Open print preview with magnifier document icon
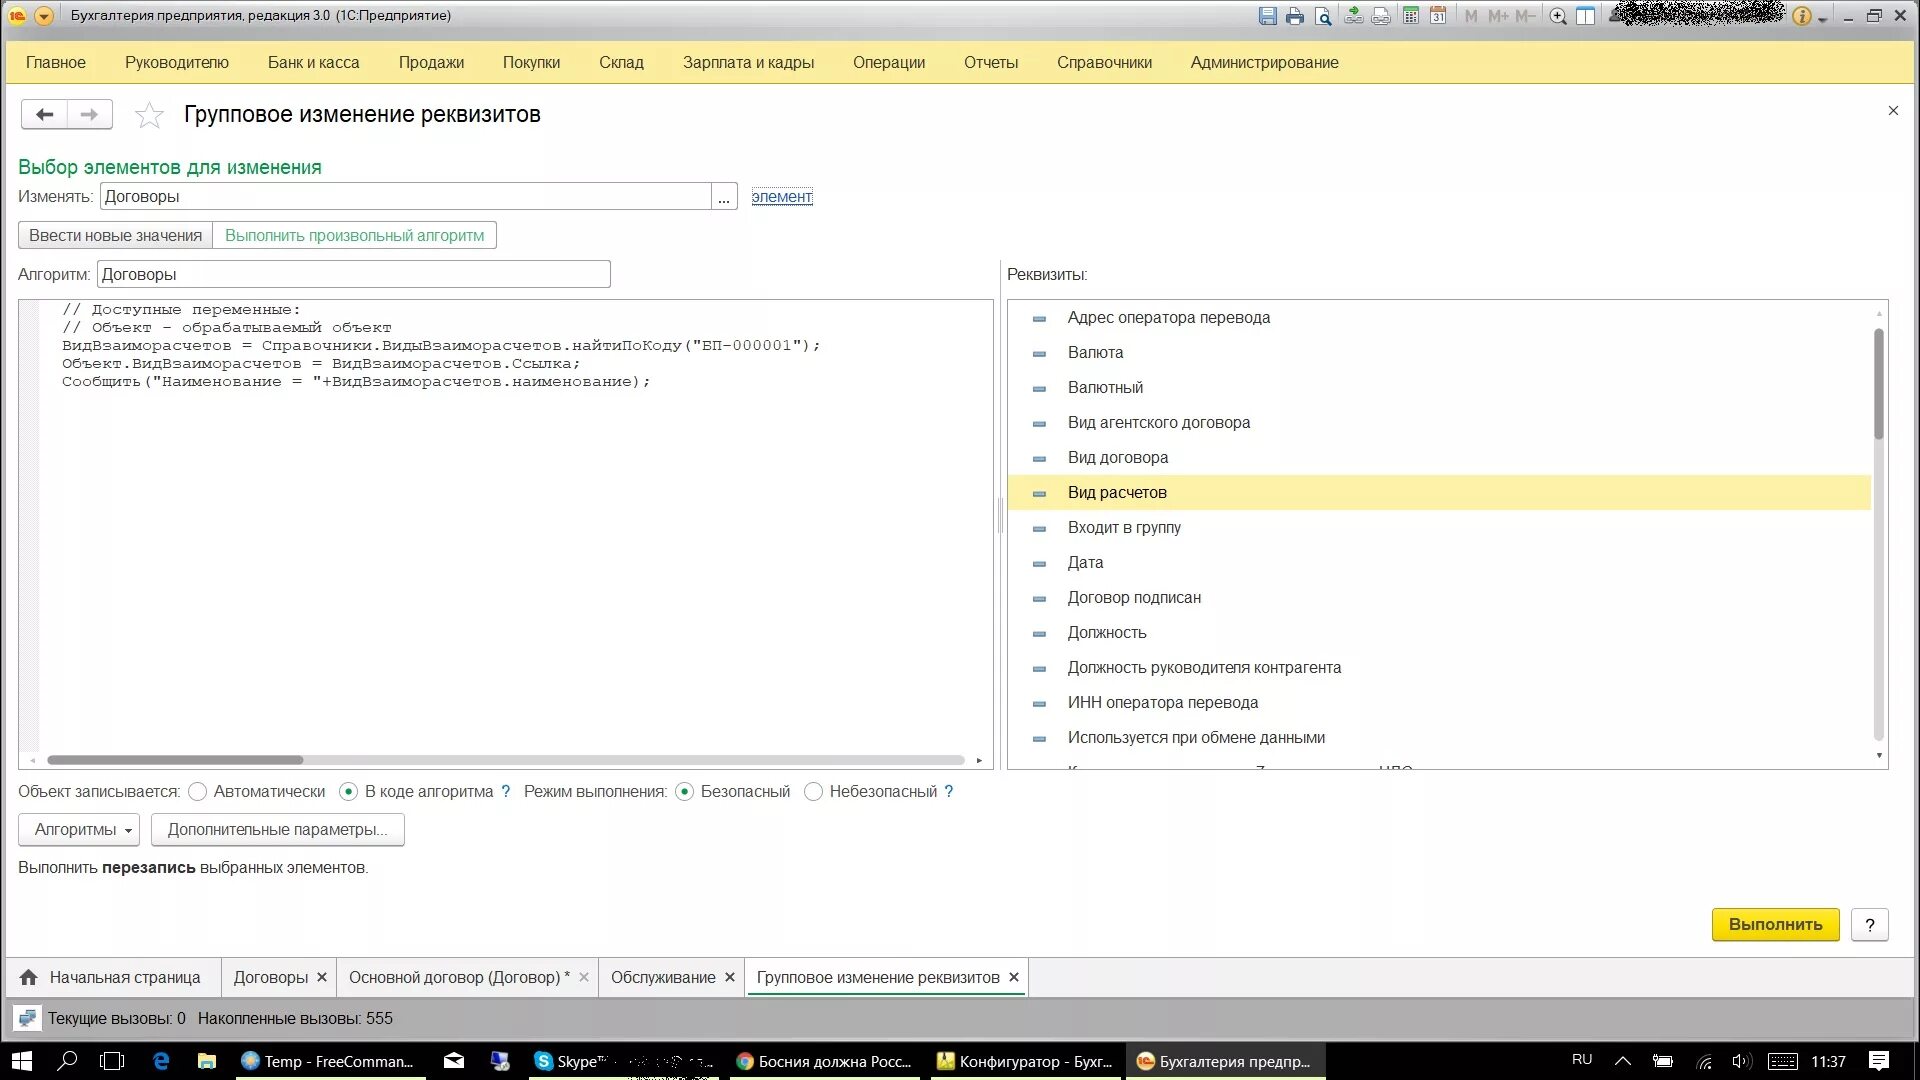 (1323, 16)
